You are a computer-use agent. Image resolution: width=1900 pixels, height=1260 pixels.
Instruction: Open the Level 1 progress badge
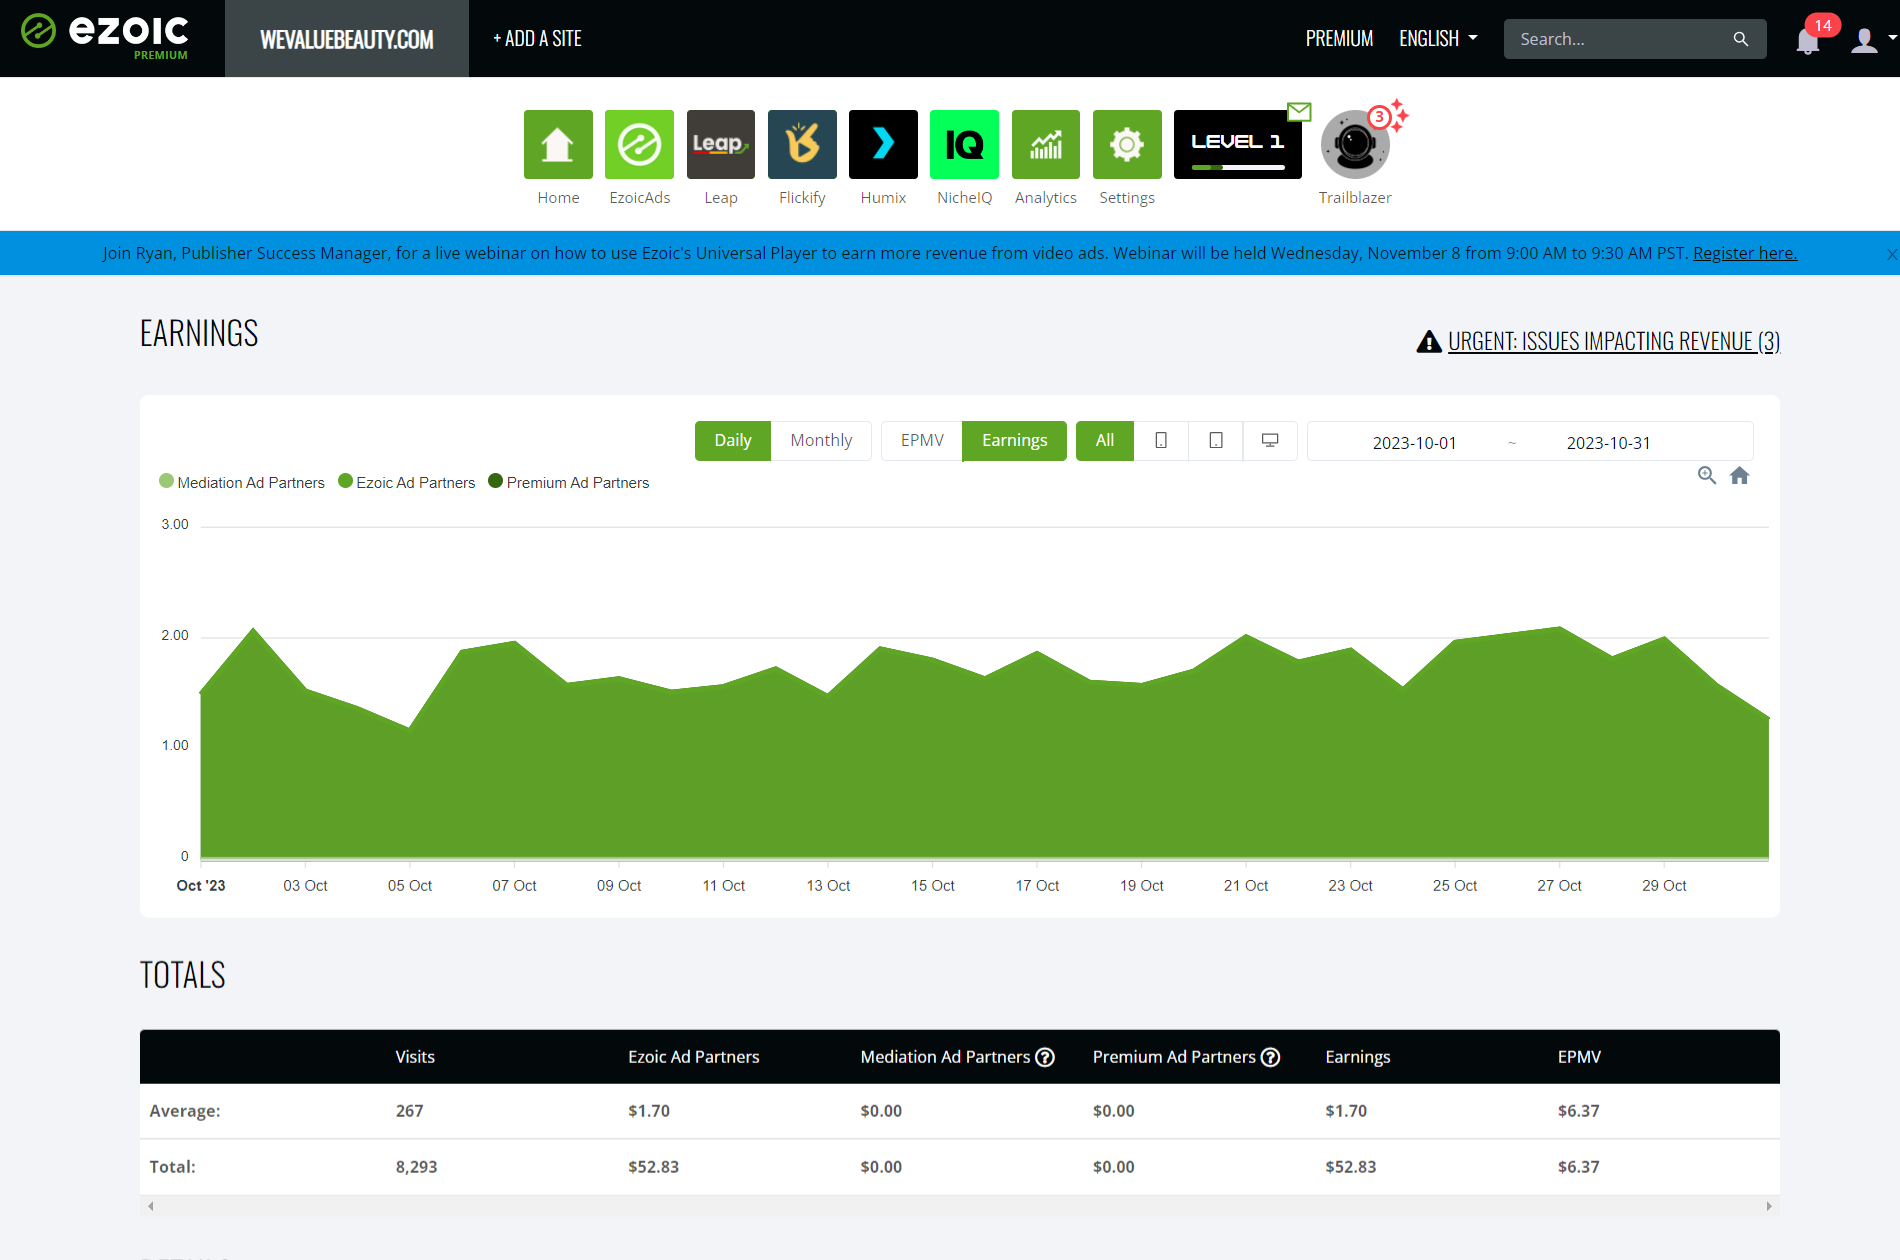1238,145
